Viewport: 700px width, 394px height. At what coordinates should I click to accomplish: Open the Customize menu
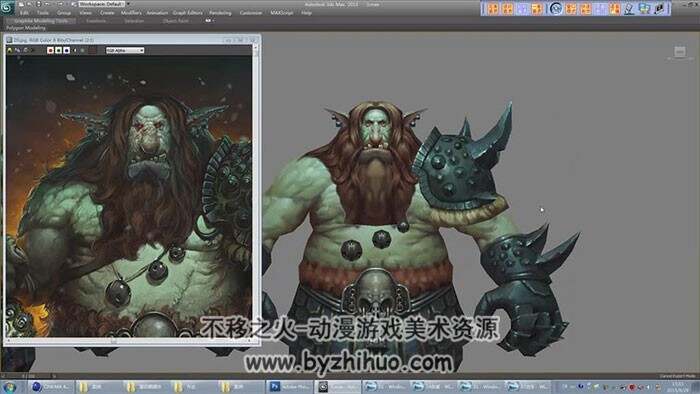click(x=251, y=13)
